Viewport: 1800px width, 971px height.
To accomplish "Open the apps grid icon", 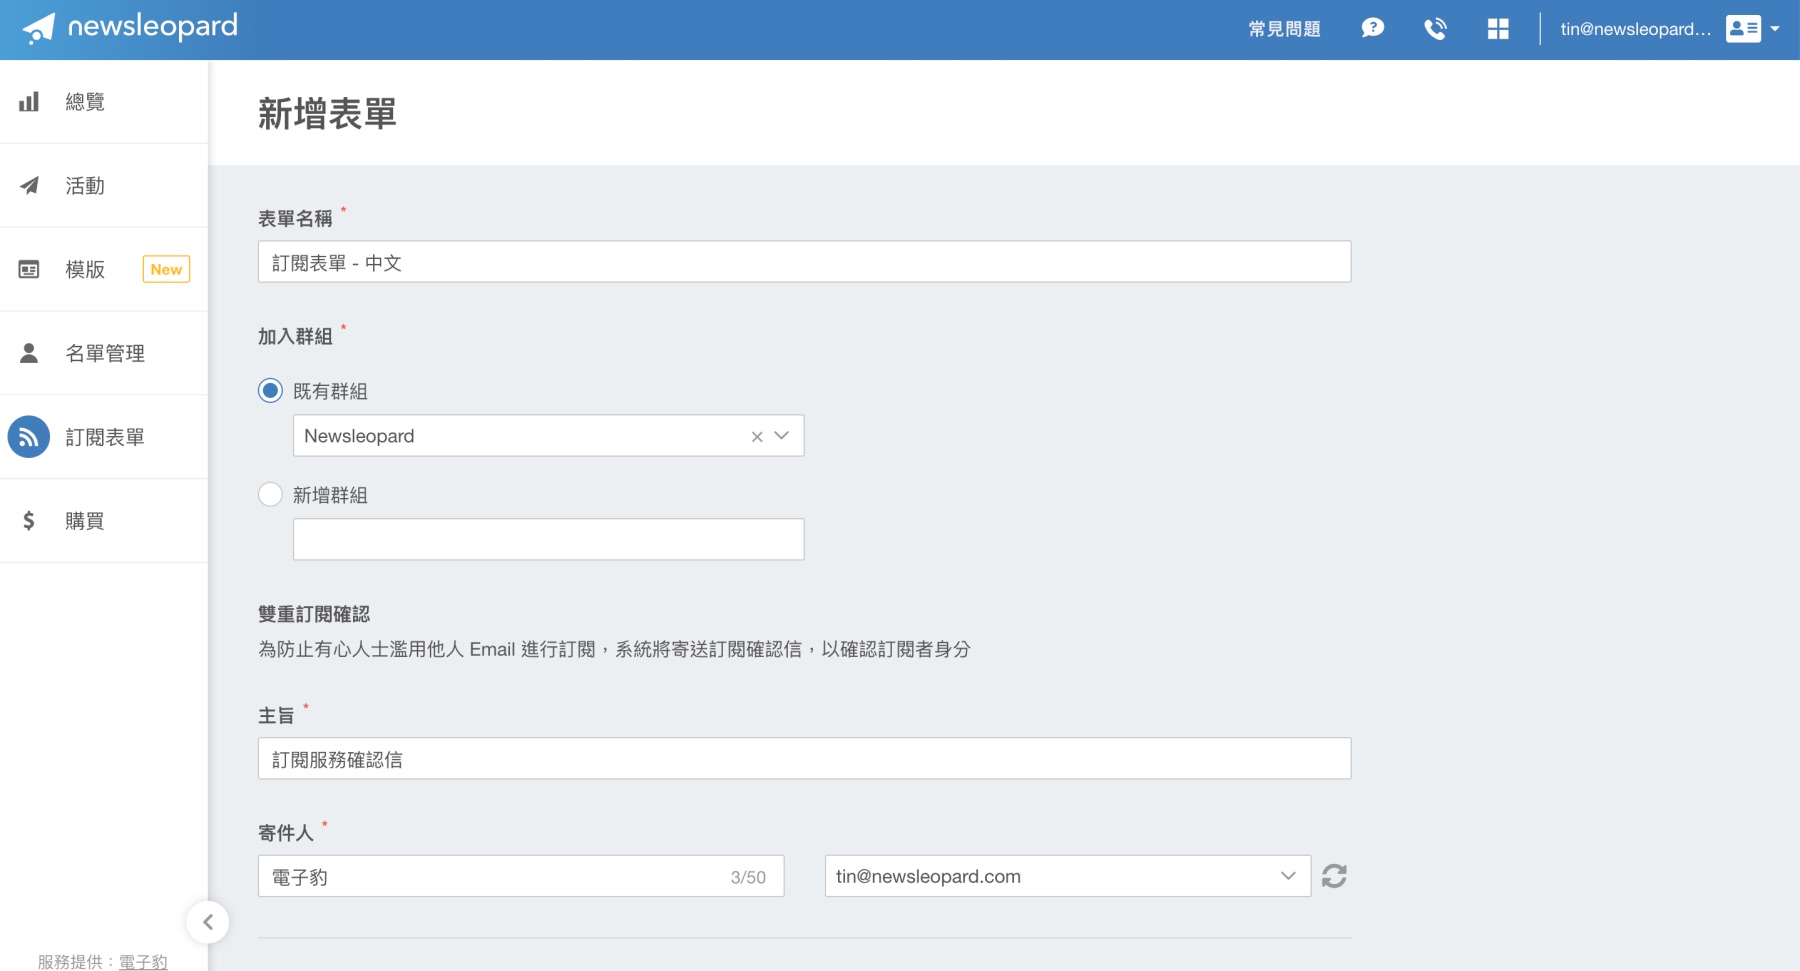I will (x=1498, y=29).
